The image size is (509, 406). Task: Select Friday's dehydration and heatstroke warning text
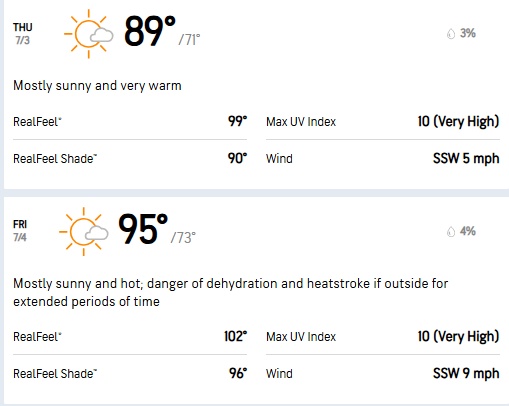coord(231,292)
